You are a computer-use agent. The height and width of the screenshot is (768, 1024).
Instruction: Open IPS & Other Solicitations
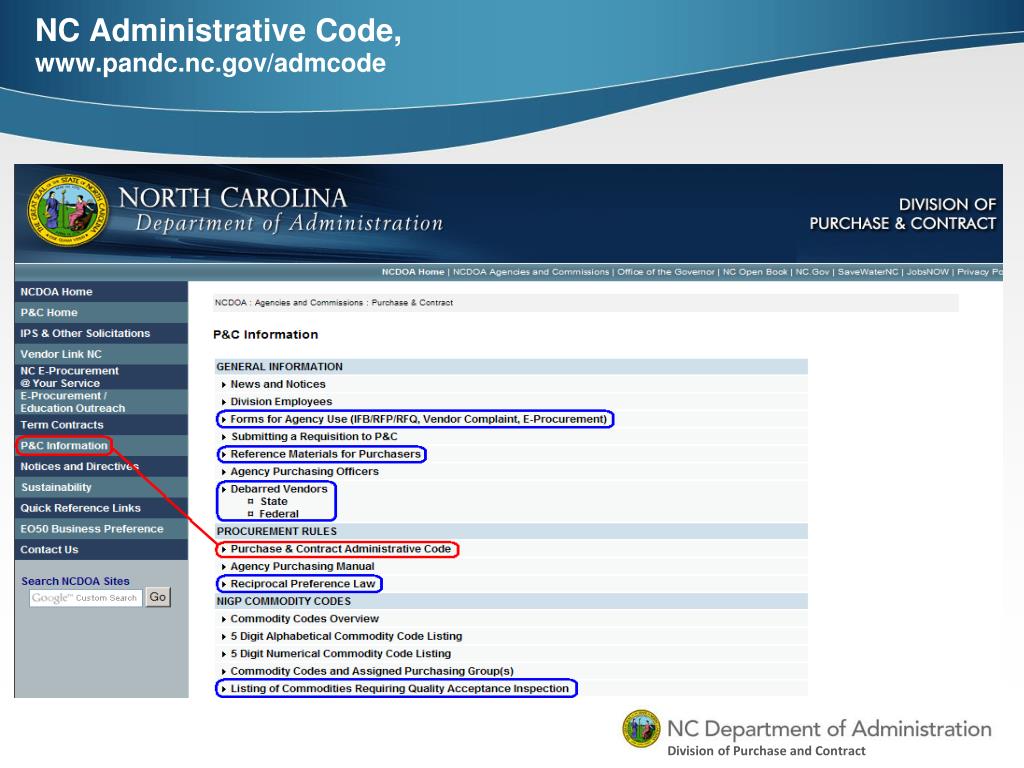(85, 334)
